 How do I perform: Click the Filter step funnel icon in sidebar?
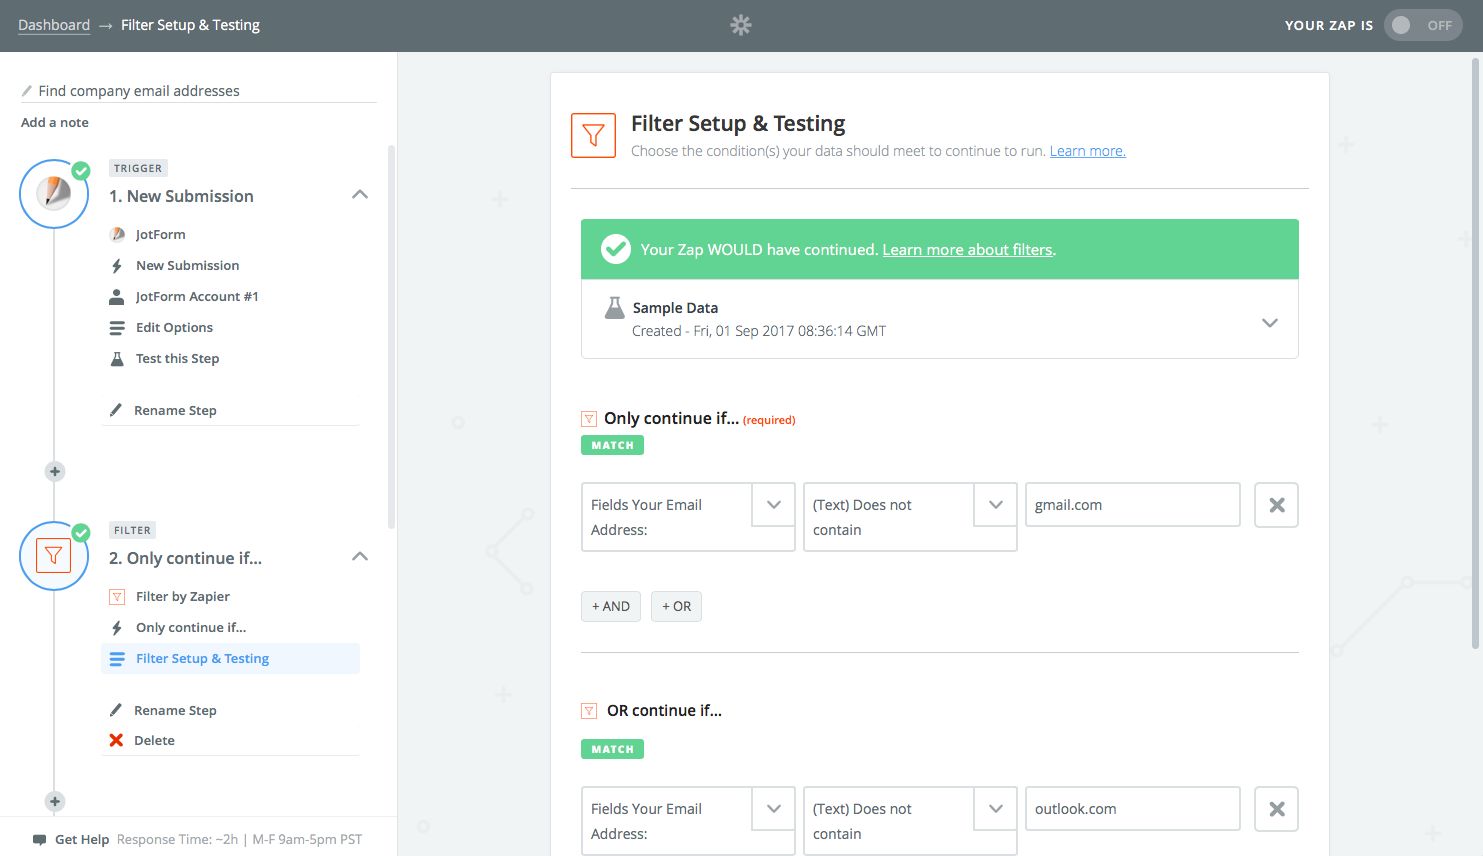tap(54, 555)
